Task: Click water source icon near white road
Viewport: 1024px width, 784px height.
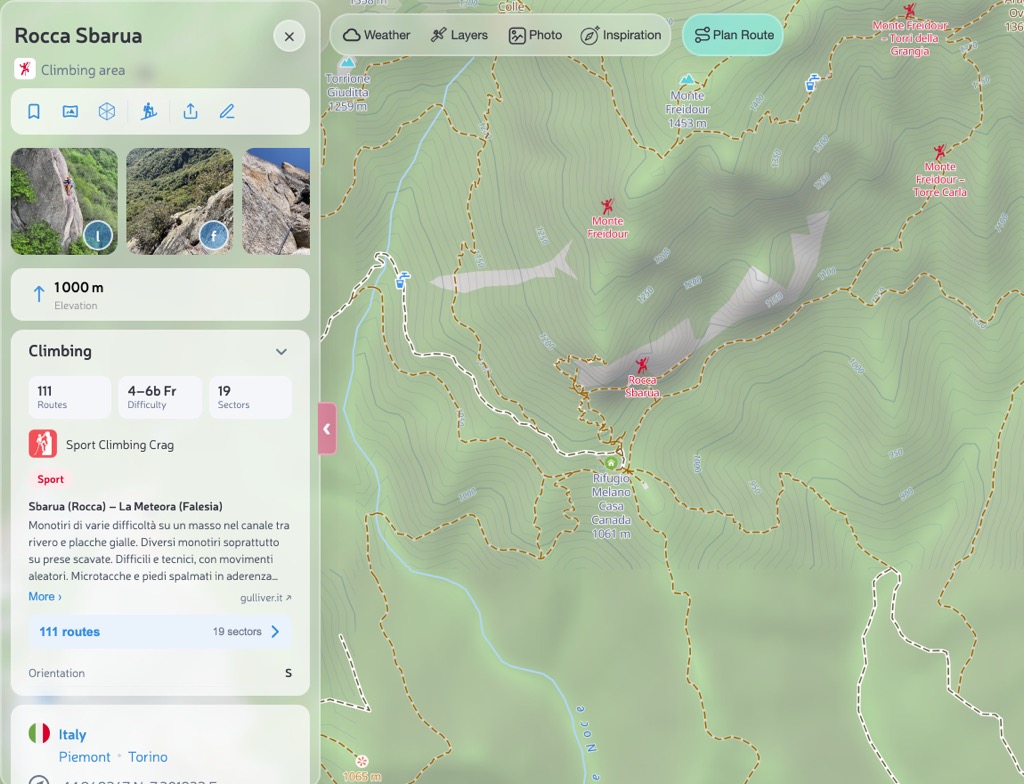Action: coord(402,280)
